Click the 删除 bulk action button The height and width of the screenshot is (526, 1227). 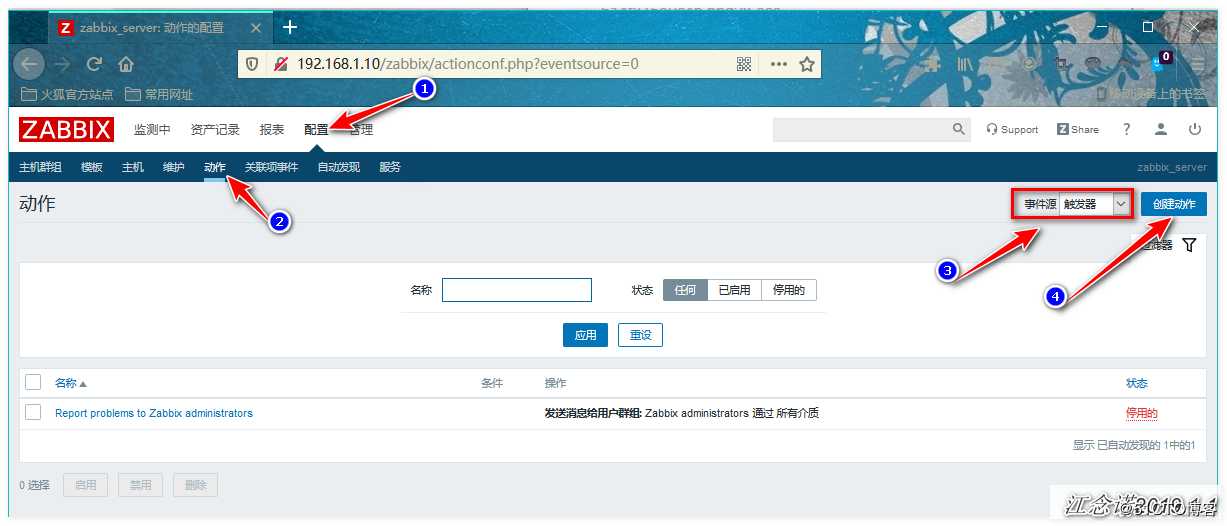click(195, 485)
